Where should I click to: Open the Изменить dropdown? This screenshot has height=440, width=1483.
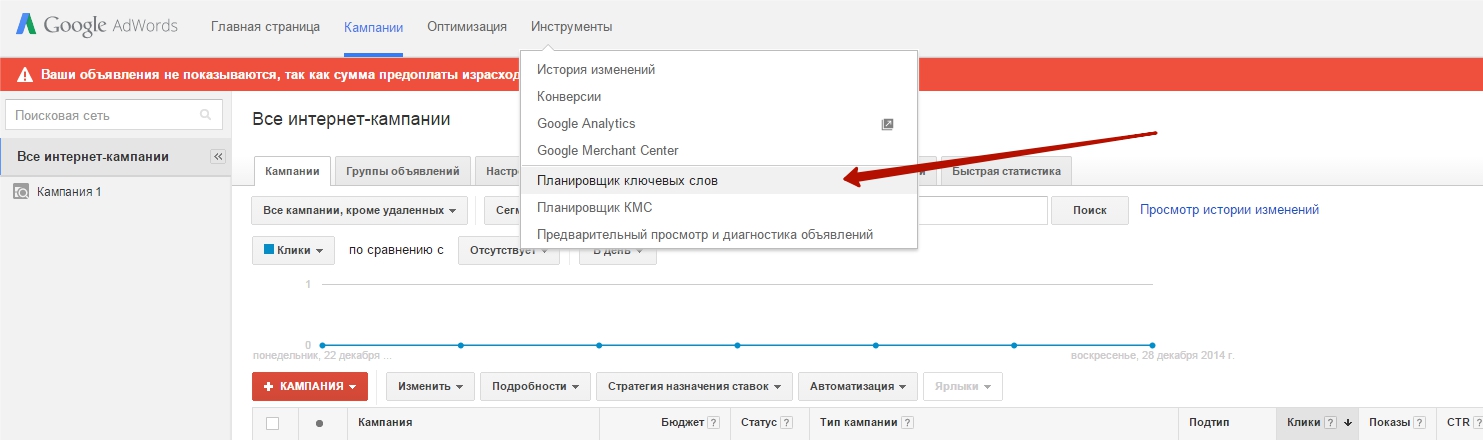[430, 386]
